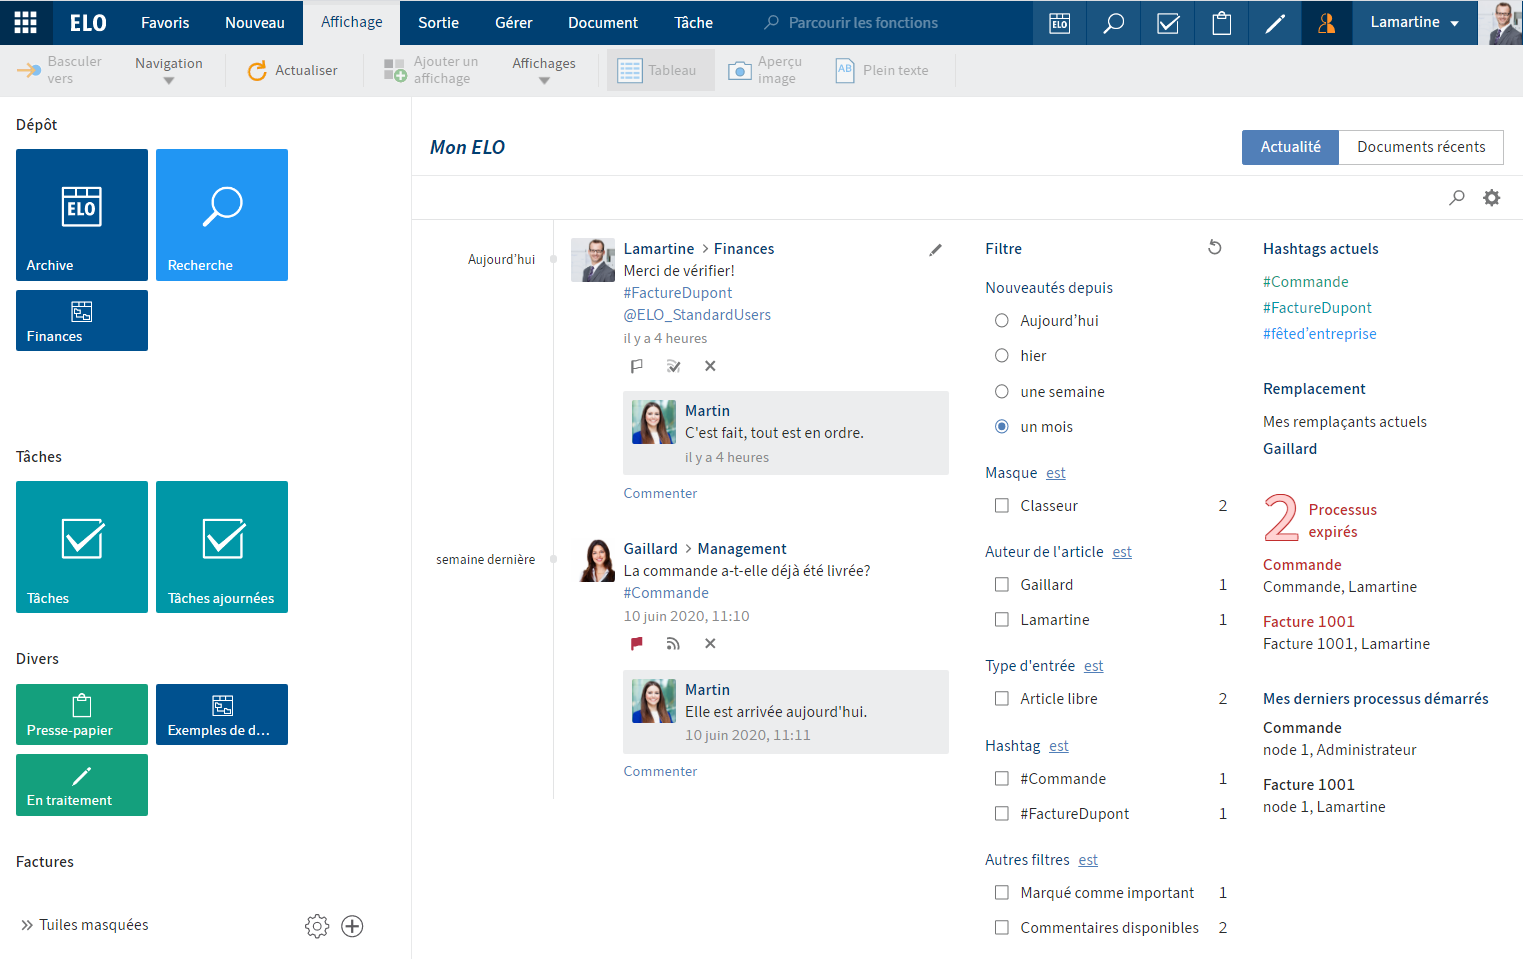Screen dimensions: 1523x959
Task: Open the Finances tile
Action: click(x=82, y=320)
